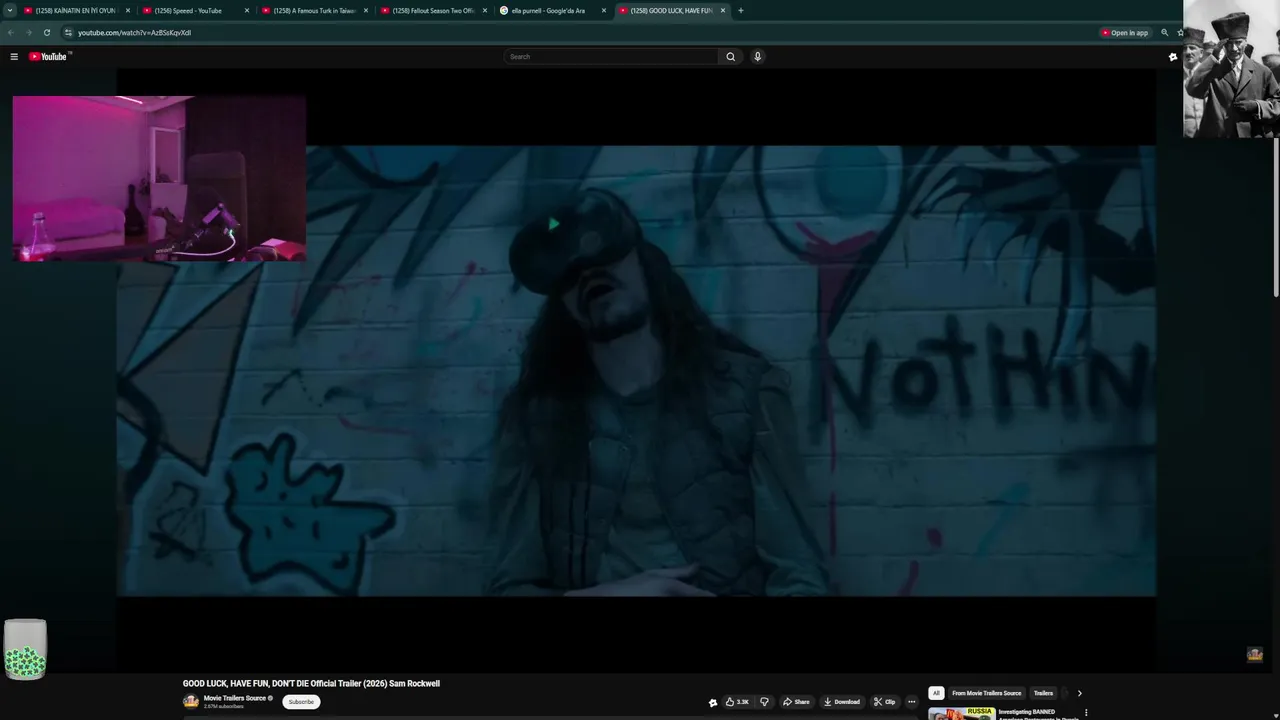Click the video player to toggle playback

click(636, 371)
